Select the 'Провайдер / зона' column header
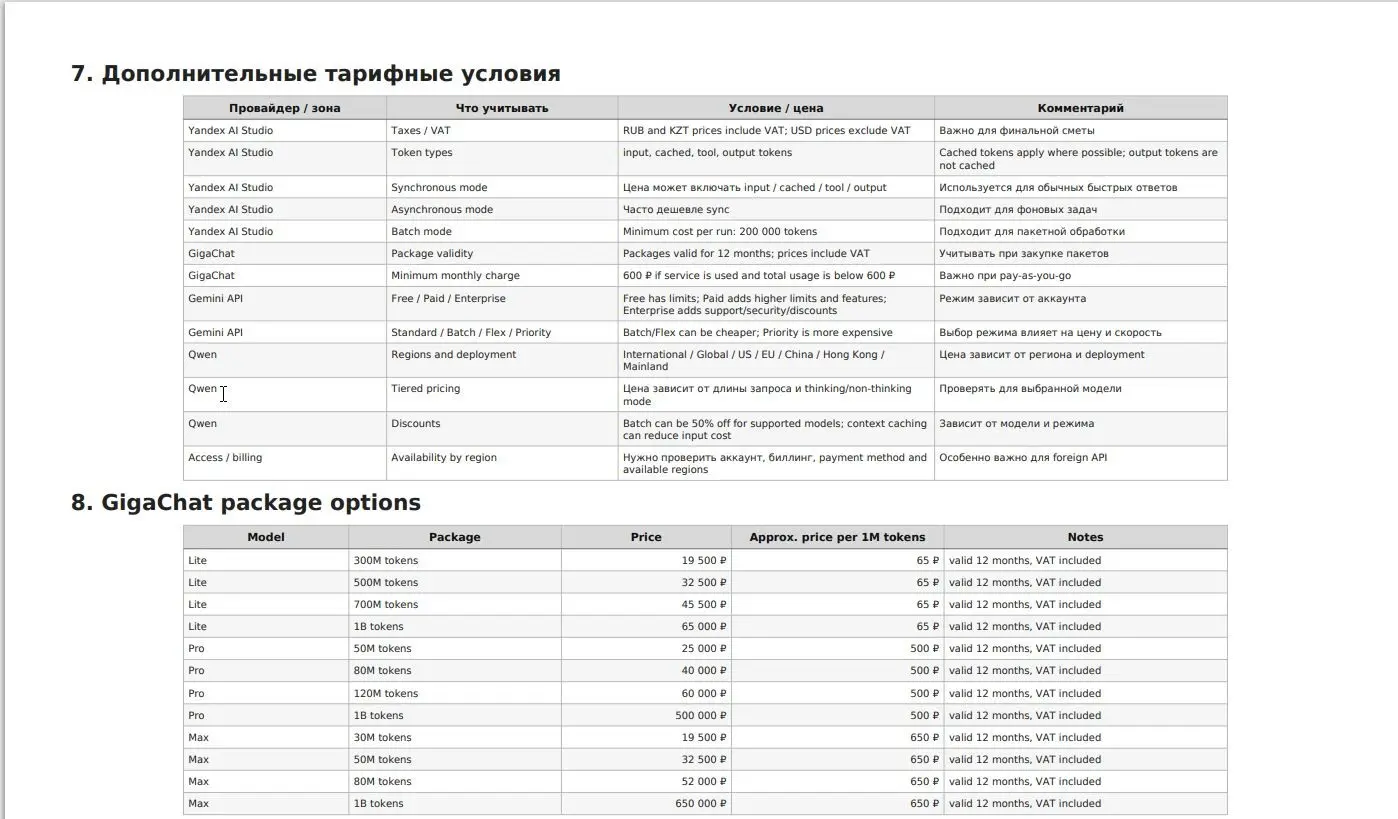Image resolution: width=1398 pixels, height=819 pixels. [285, 108]
